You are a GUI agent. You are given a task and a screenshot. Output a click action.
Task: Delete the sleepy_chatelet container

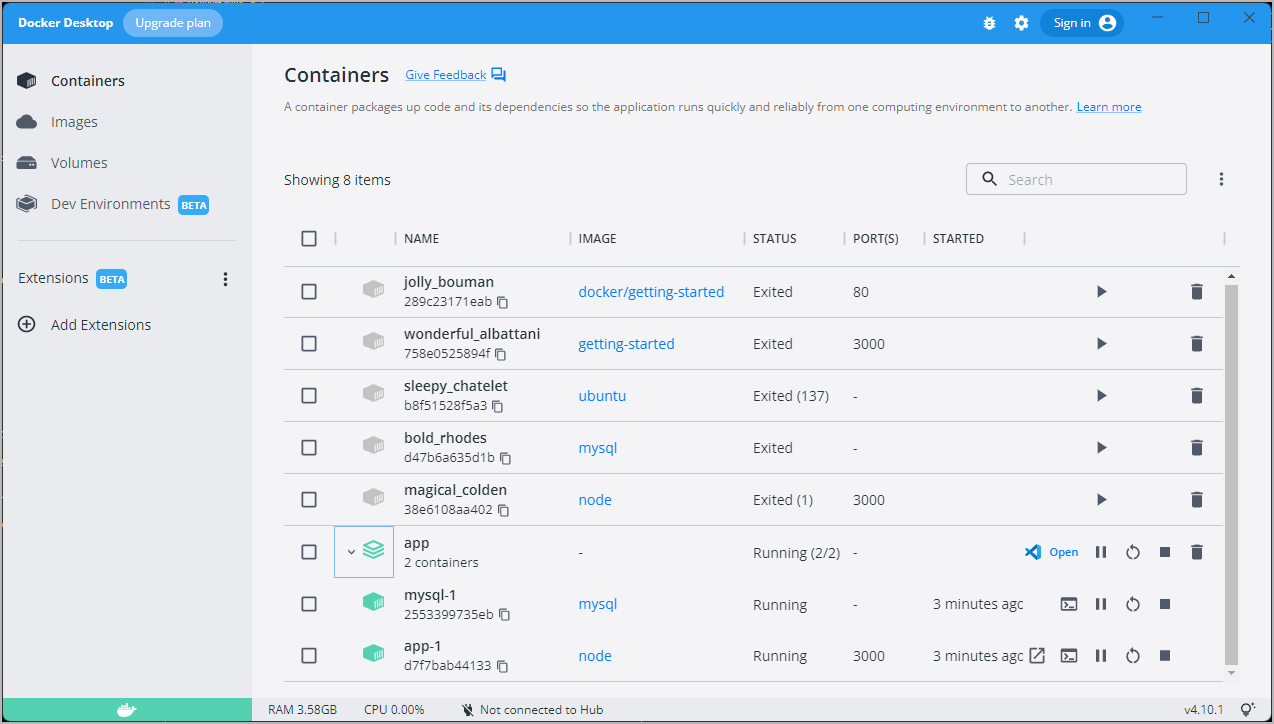(1197, 396)
